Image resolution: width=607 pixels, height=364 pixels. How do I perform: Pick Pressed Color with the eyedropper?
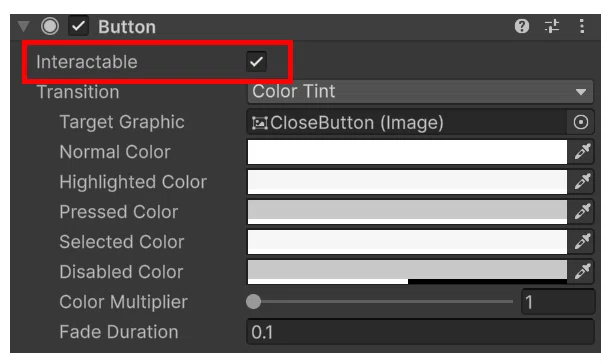[x=582, y=211]
